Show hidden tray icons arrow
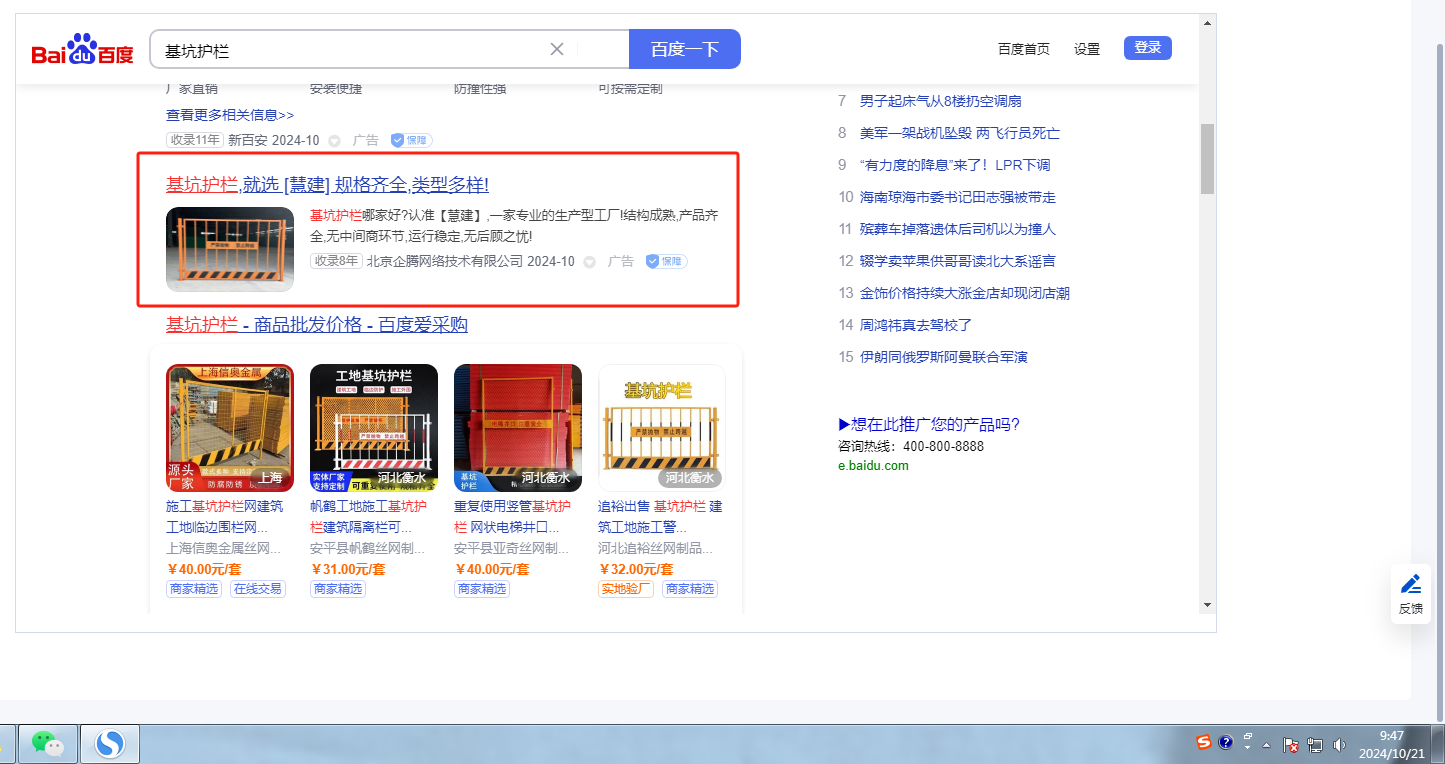This screenshot has width=1445, height=764. click(x=1267, y=745)
